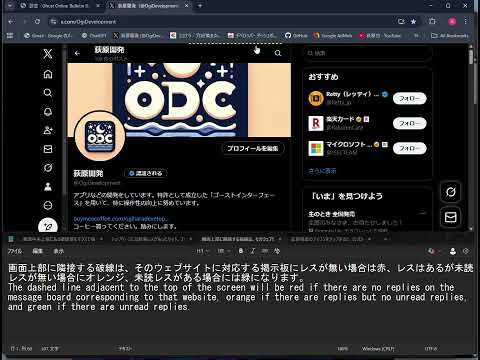Open a new browser tab
The width and height of the screenshot is (480, 360).
click(200, 6)
